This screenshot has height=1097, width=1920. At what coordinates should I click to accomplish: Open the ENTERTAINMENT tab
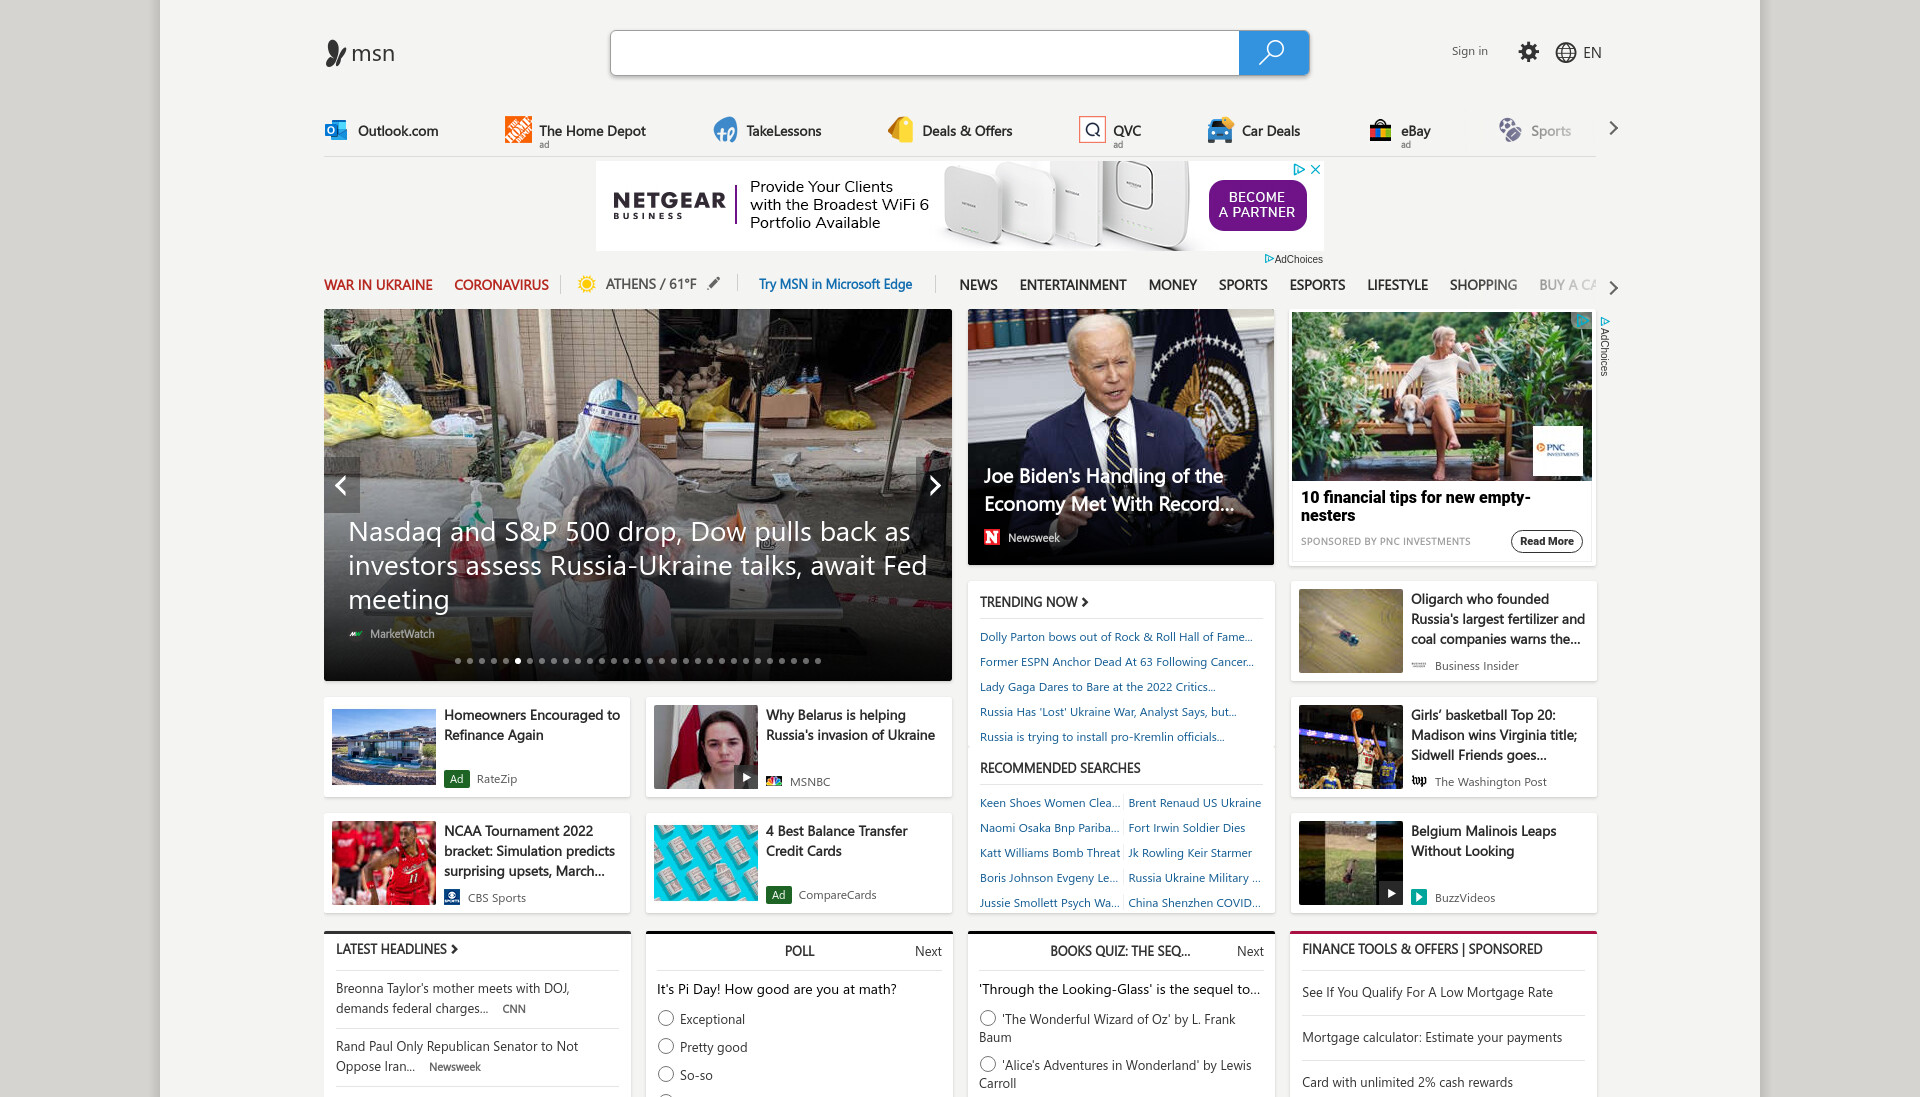click(1072, 285)
